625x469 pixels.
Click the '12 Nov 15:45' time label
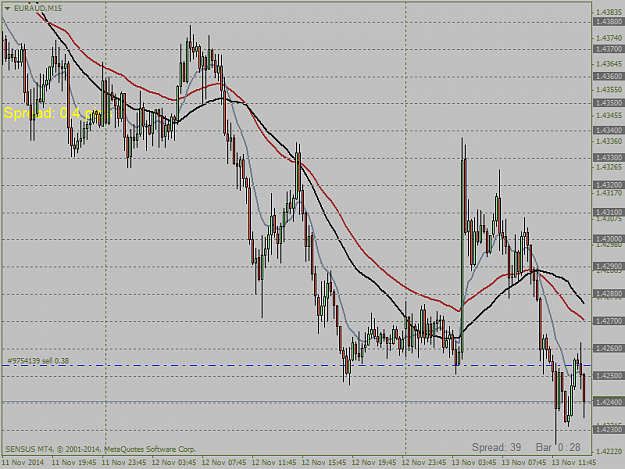(324, 463)
